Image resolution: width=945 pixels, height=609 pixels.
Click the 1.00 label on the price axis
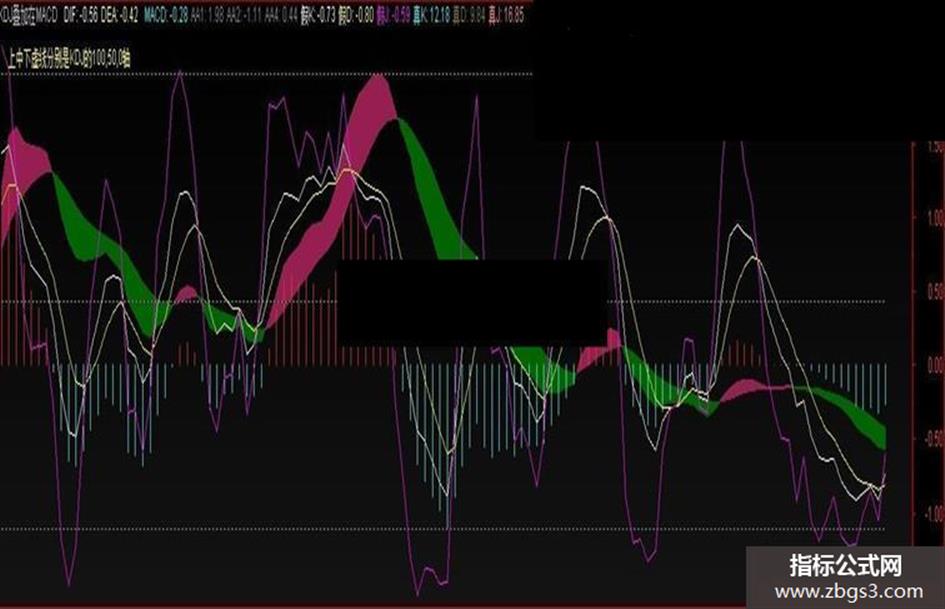coord(936,218)
